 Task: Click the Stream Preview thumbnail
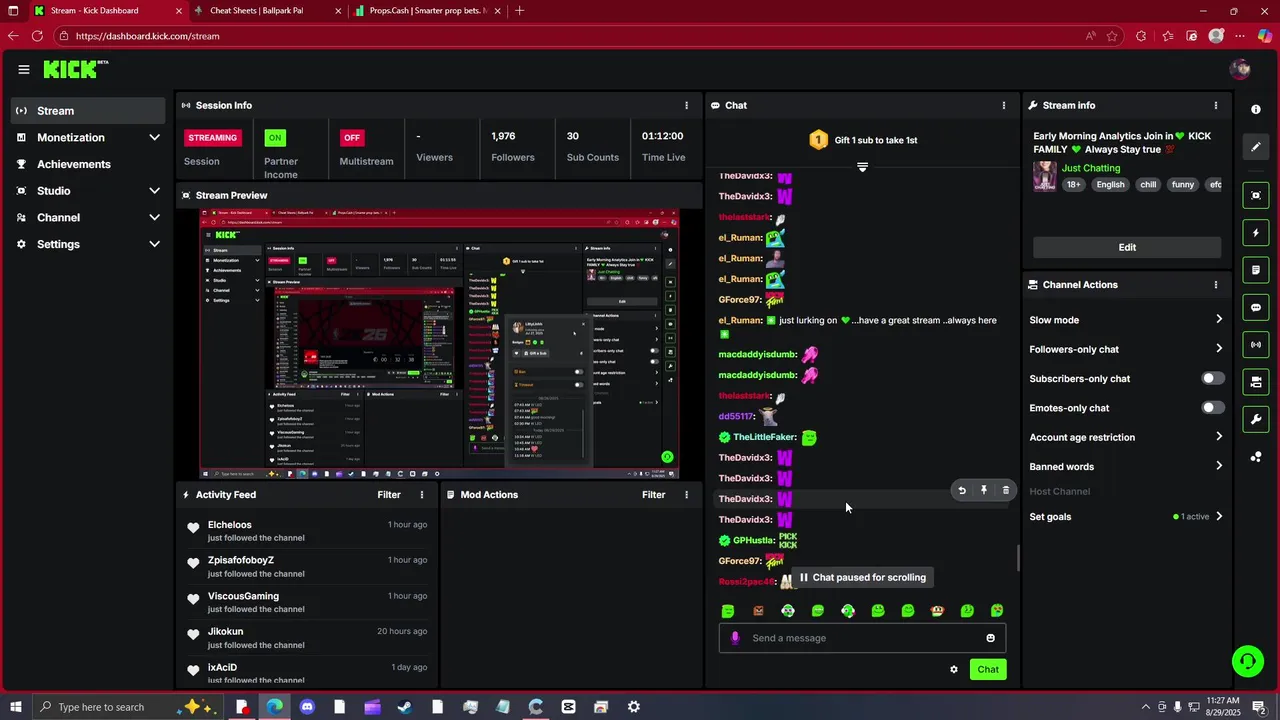(x=439, y=343)
